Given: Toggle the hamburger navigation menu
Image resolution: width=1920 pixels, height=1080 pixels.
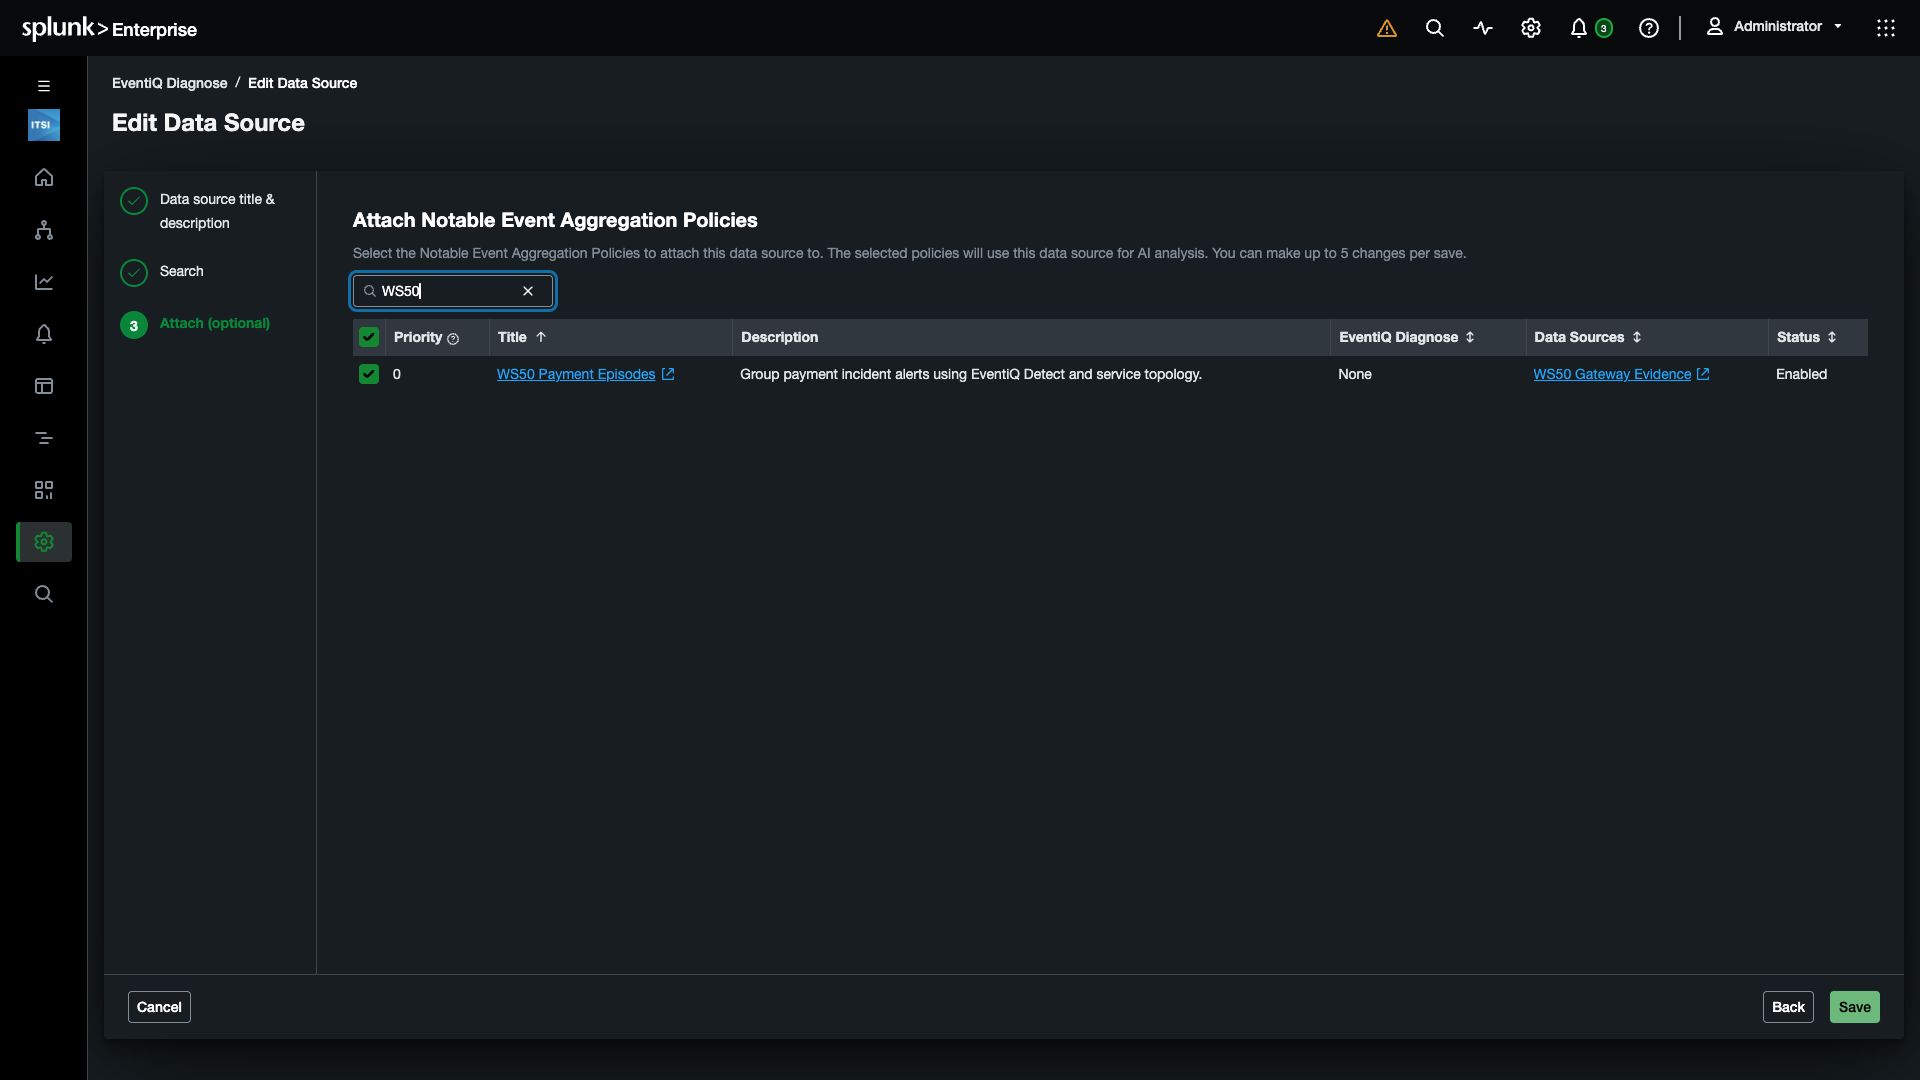Looking at the screenshot, I should coord(44,86).
